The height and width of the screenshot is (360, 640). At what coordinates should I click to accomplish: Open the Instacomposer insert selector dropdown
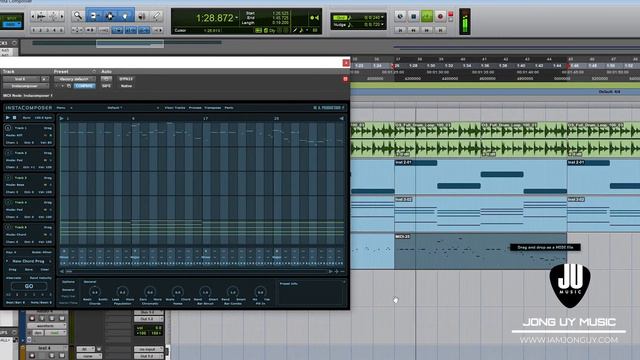pos(26,86)
